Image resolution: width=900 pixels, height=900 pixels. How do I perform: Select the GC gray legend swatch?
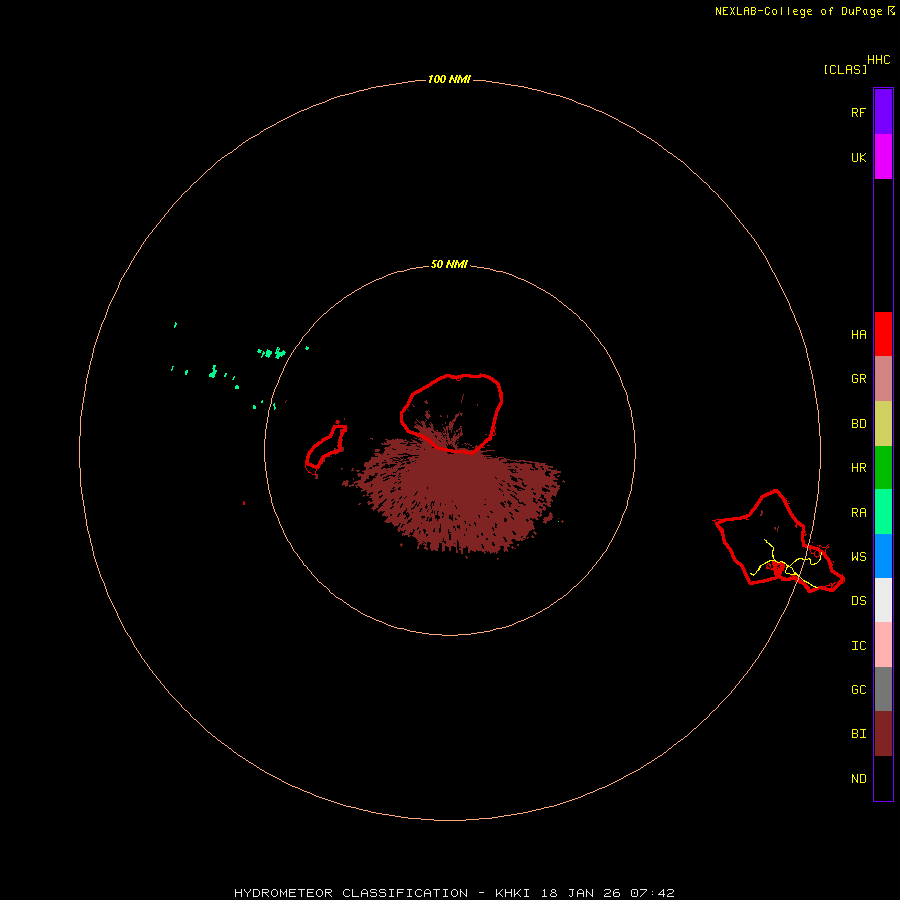pos(883,689)
